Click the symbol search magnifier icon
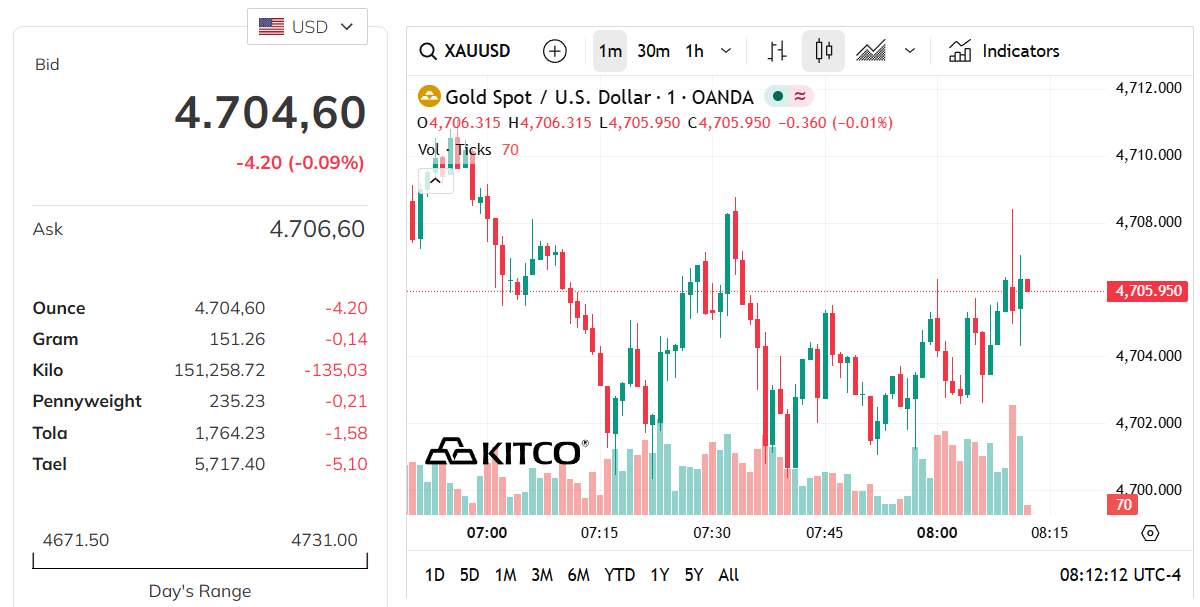 (428, 50)
